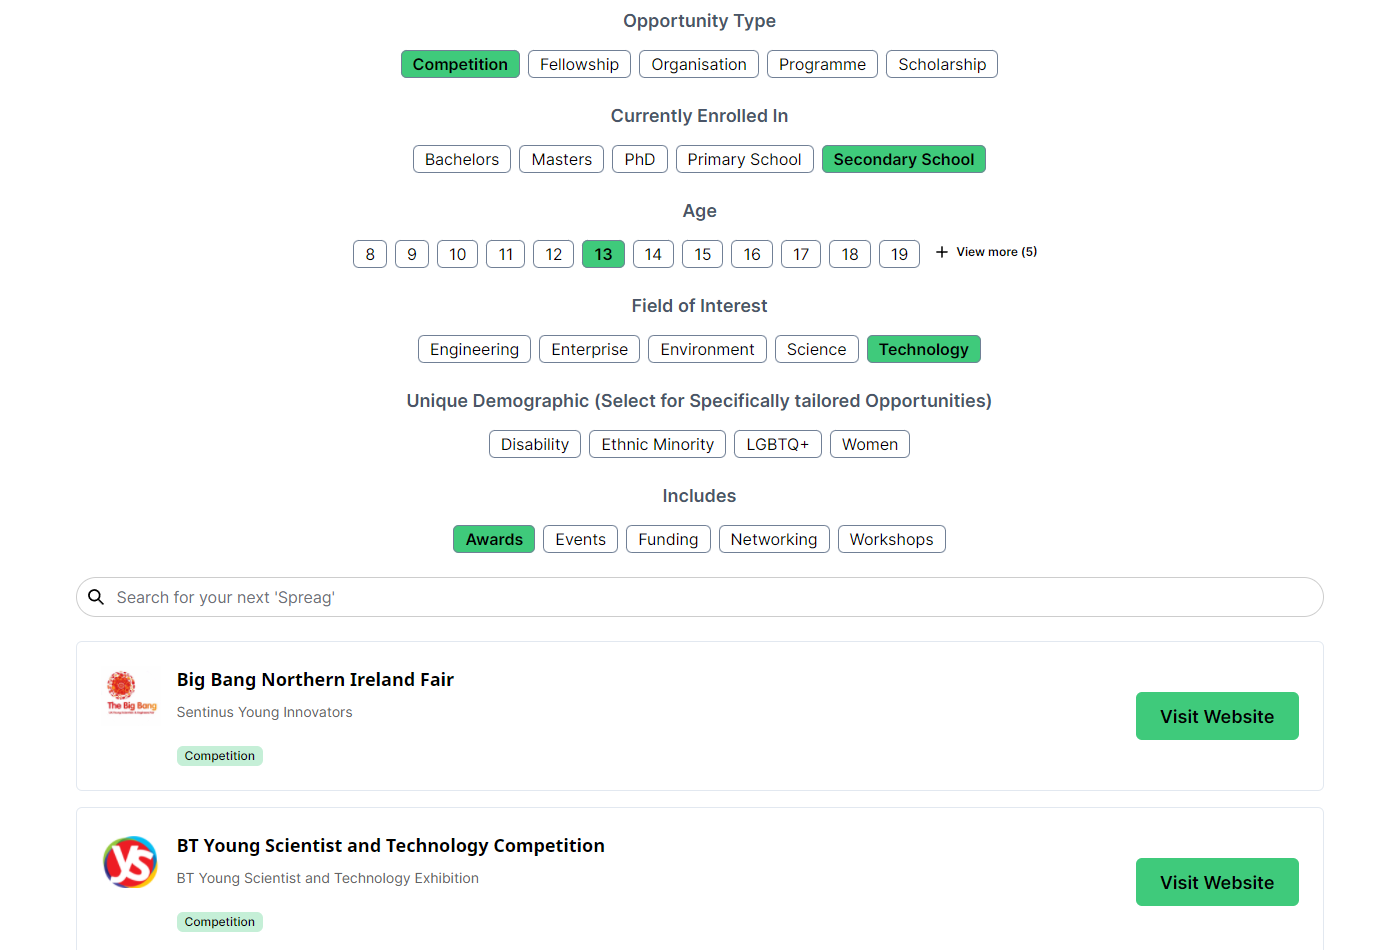Choose age 16 chip

(752, 254)
